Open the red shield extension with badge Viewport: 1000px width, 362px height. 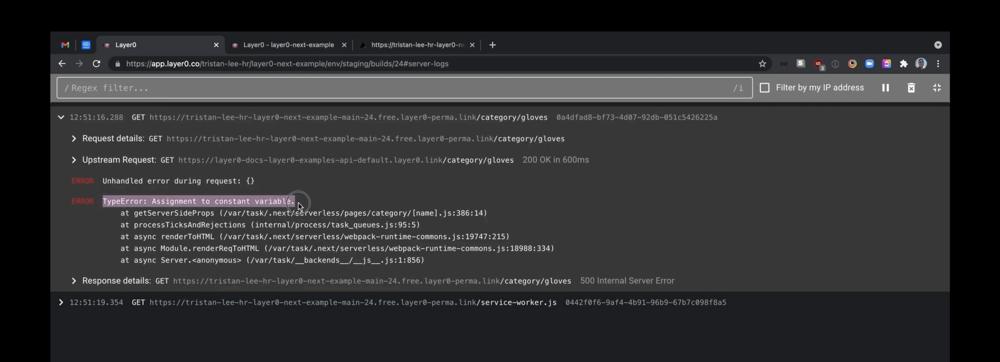(819, 64)
